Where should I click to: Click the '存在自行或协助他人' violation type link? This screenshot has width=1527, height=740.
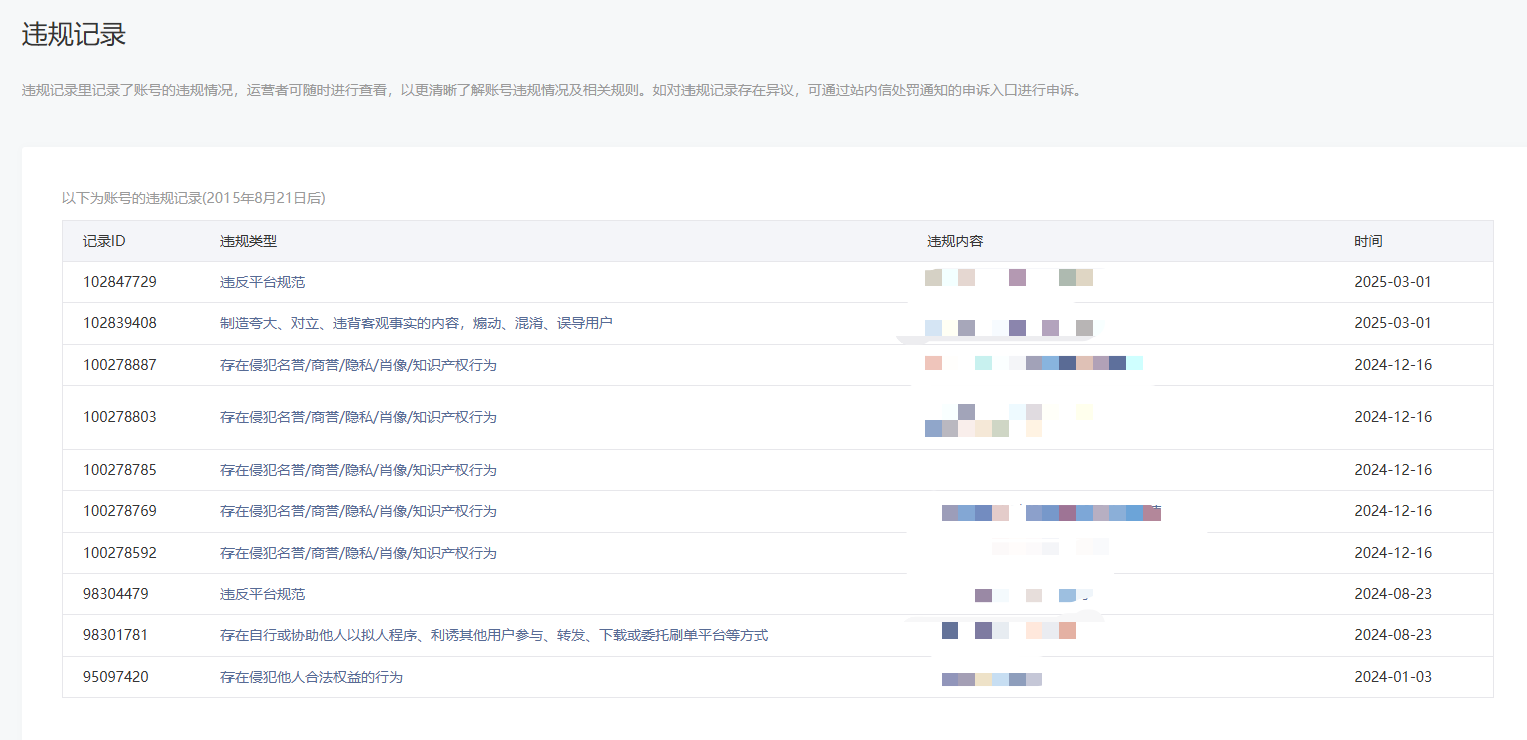[x=493, y=635]
